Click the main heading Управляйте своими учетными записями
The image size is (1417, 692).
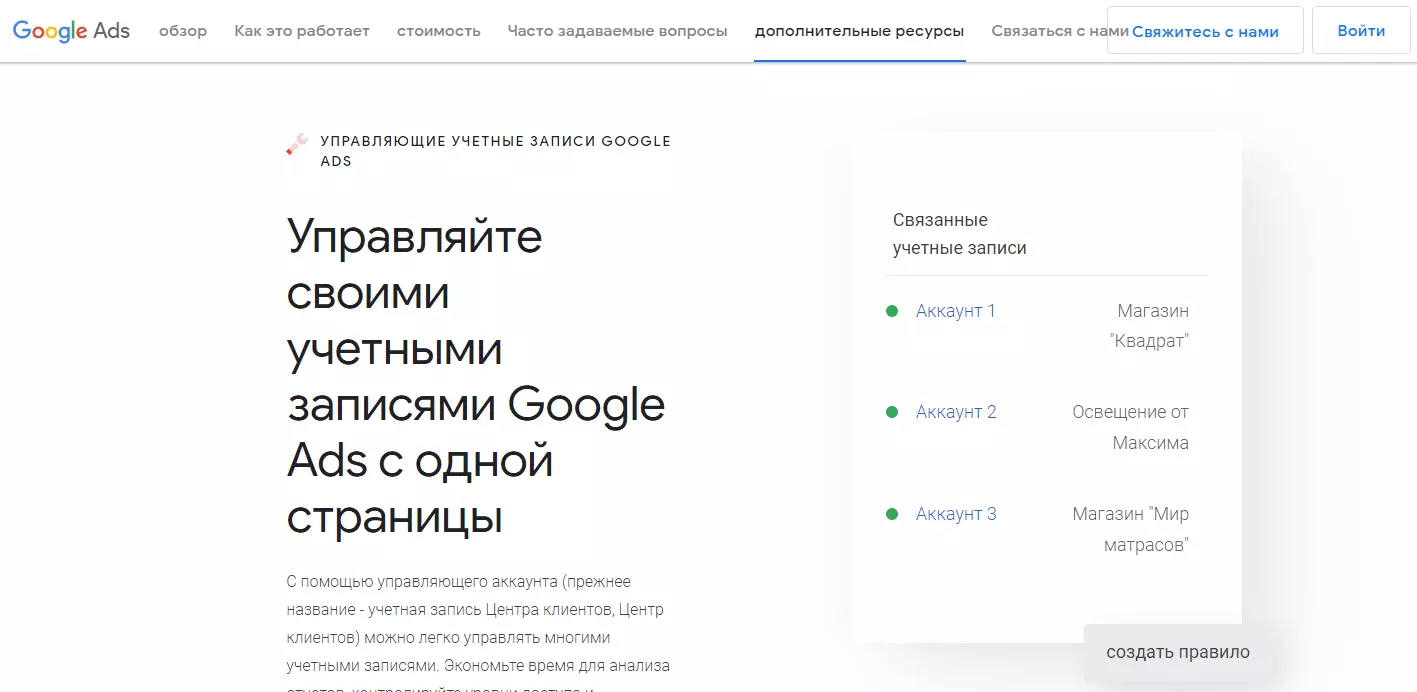coord(476,377)
